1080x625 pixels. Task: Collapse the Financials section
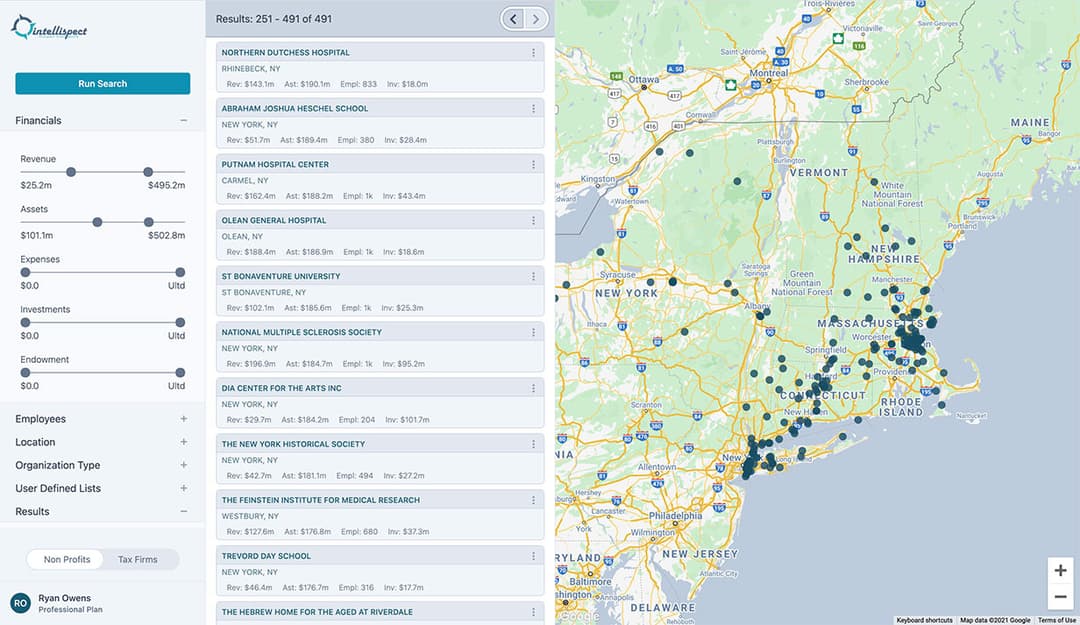[183, 120]
